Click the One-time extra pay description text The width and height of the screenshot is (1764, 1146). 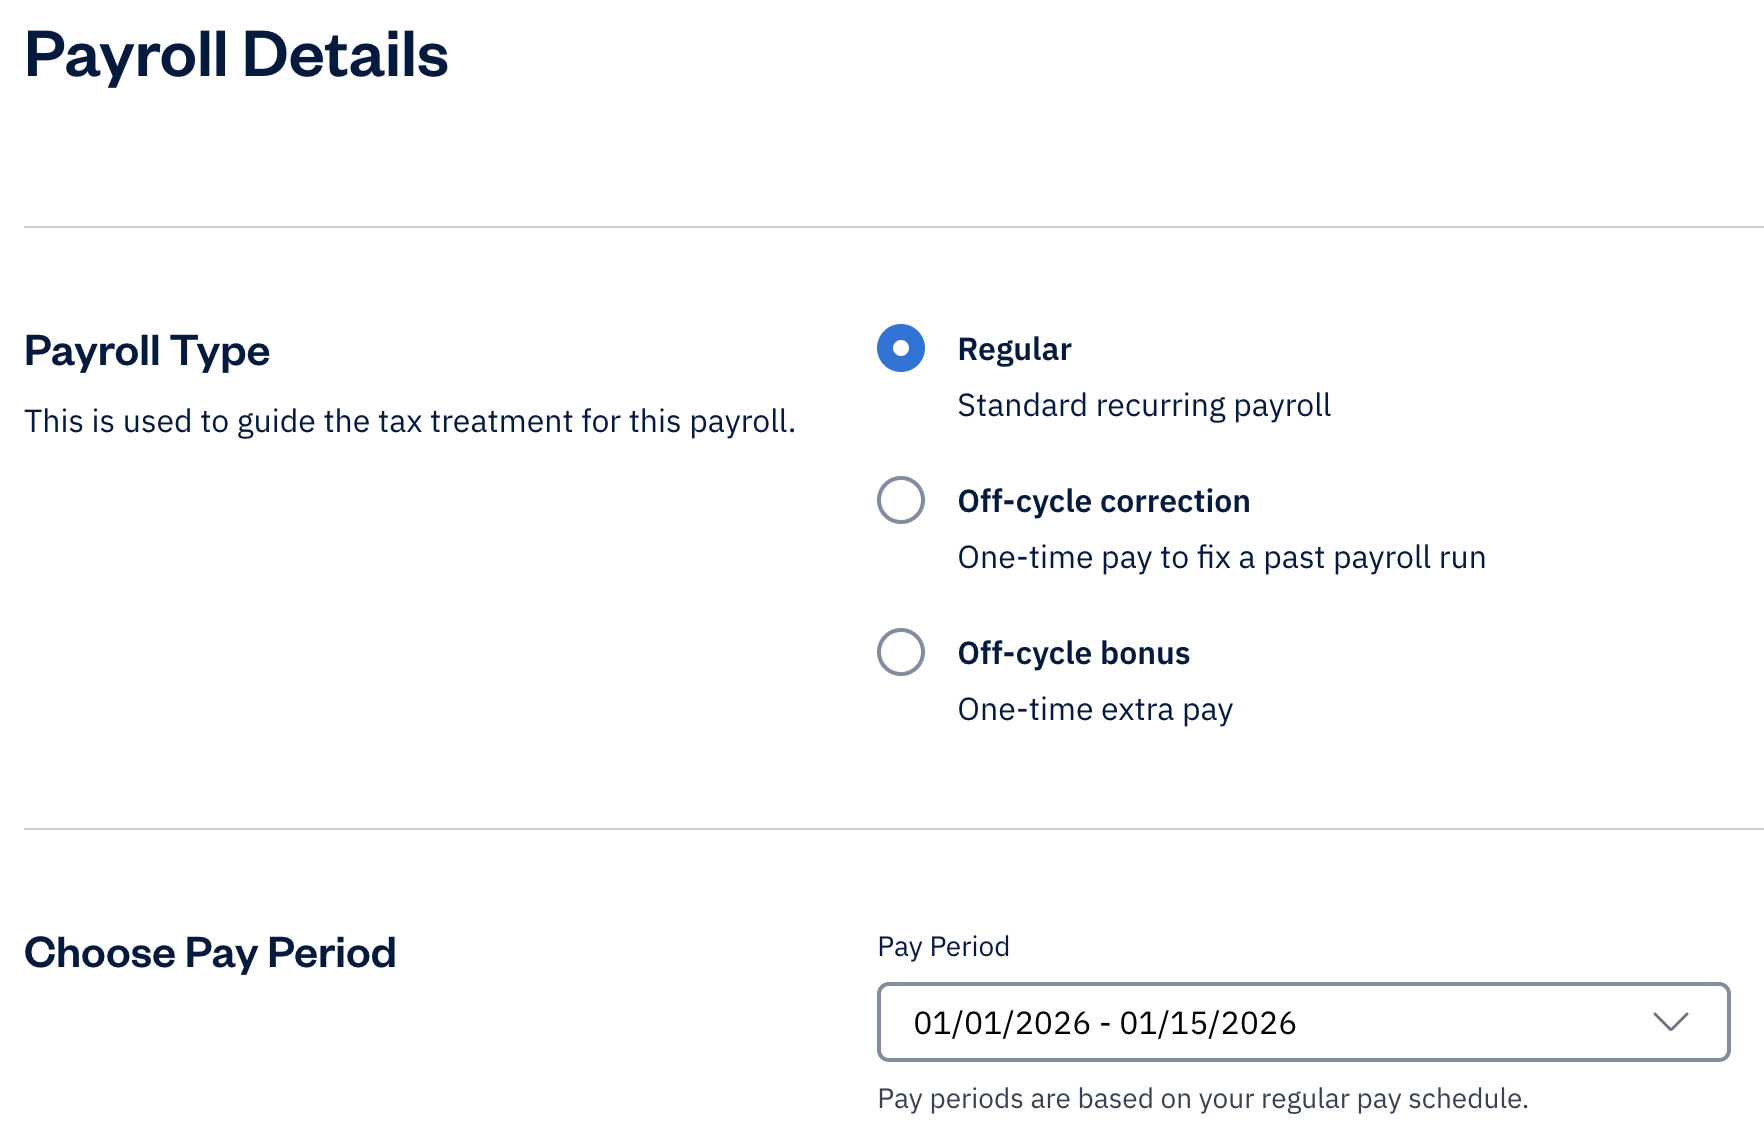(1095, 709)
